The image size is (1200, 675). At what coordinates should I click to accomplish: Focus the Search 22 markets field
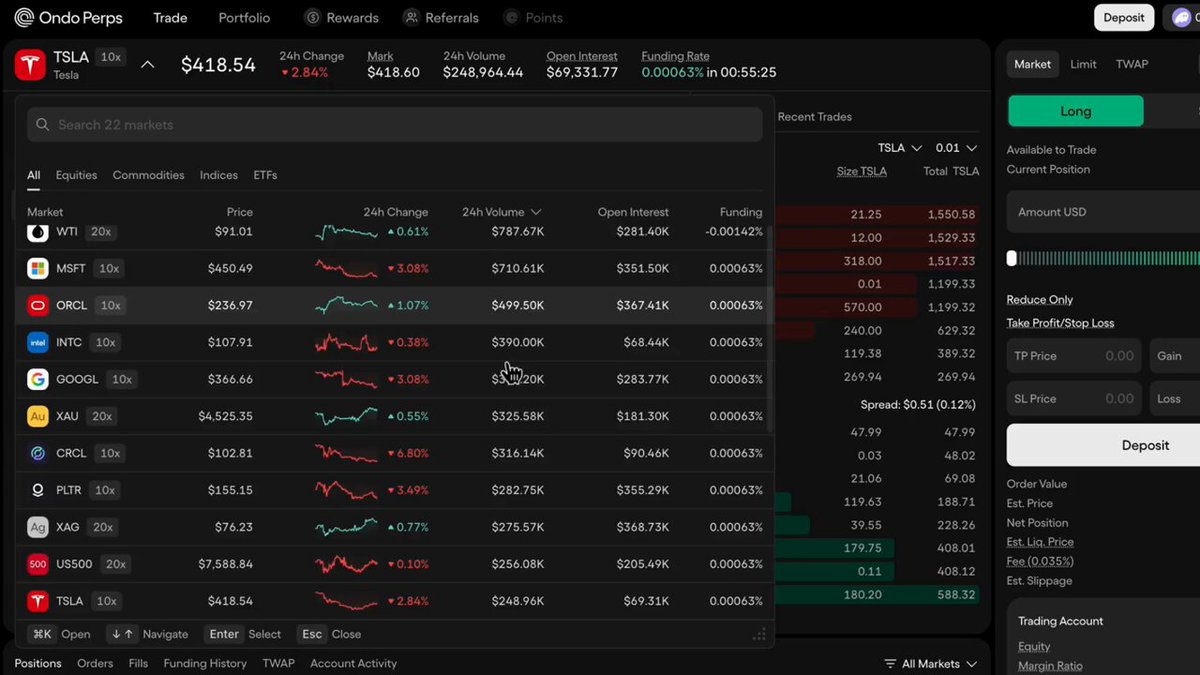click(x=395, y=125)
